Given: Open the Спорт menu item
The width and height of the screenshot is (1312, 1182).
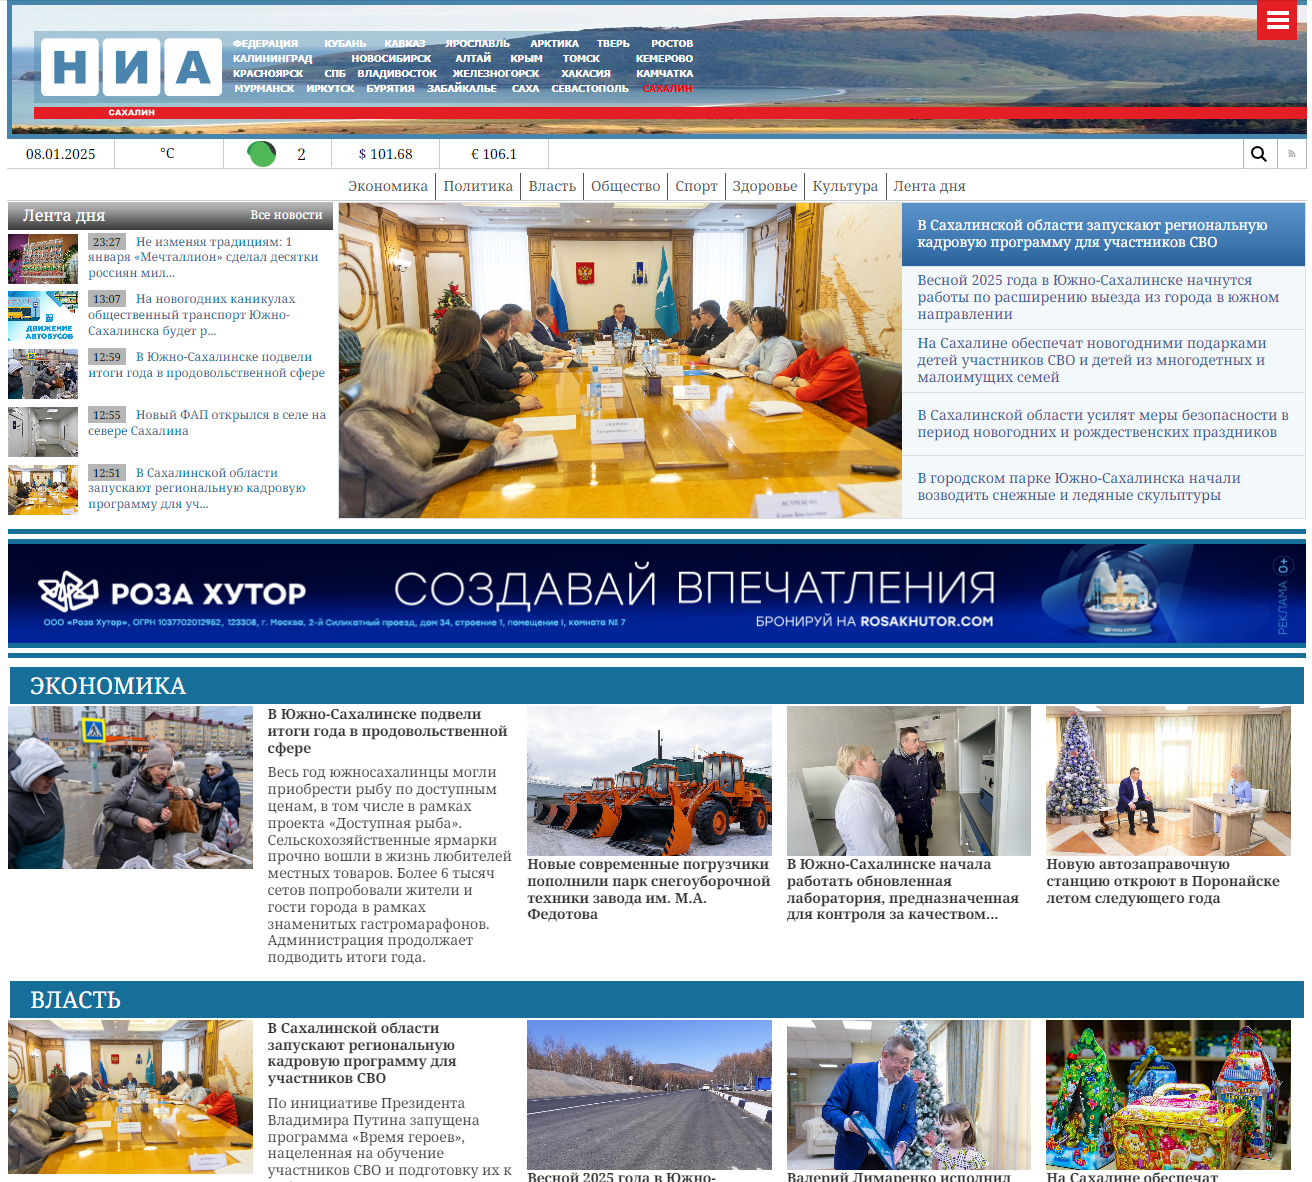Looking at the screenshot, I should (696, 186).
